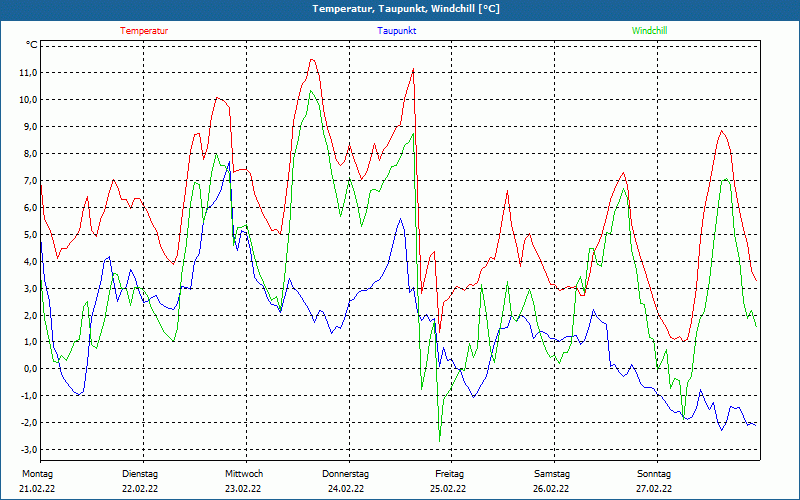
Task: Click the Samstag day label
Action: [x=552, y=474]
